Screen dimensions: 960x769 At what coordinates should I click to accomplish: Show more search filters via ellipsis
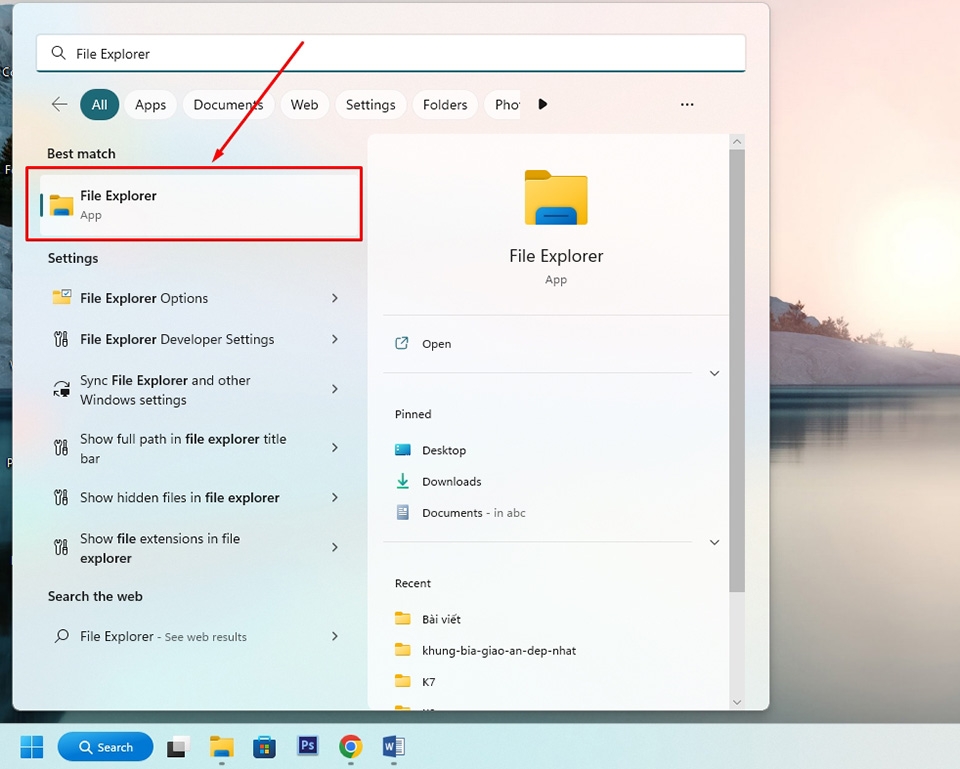pyautogui.click(x=687, y=104)
